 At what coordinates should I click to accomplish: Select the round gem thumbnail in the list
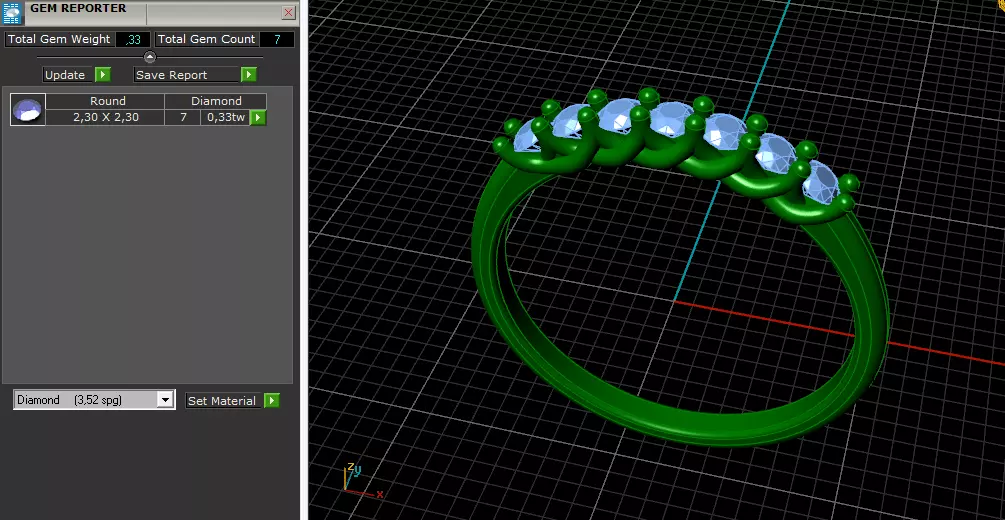(x=28, y=110)
